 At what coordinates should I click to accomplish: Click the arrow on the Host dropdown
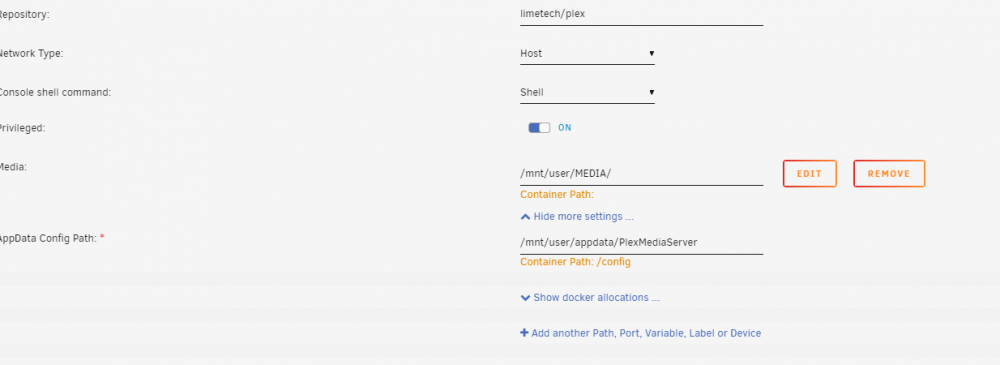pyautogui.click(x=651, y=54)
